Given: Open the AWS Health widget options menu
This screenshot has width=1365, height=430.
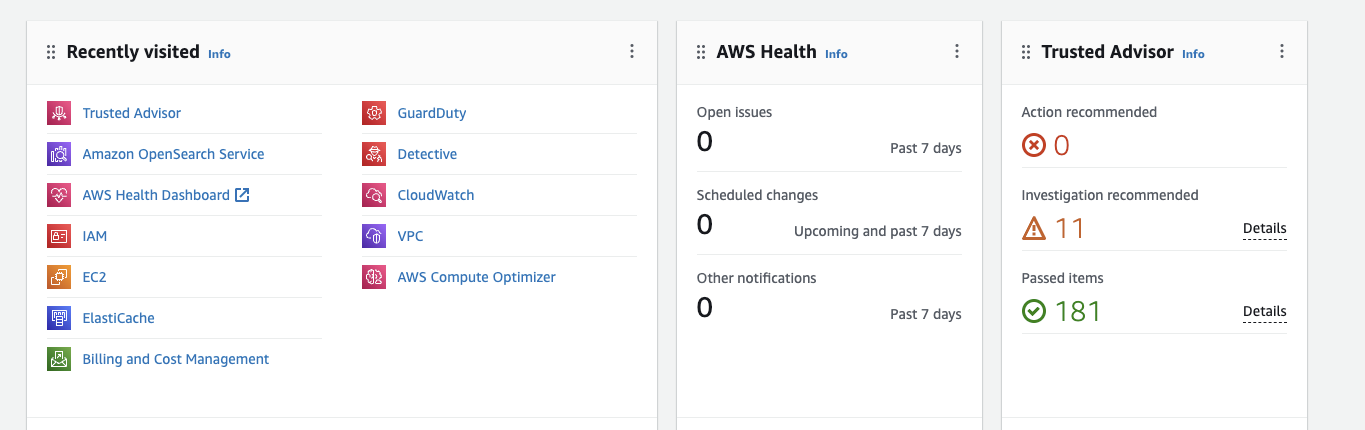Looking at the screenshot, I should pyautogui.click(x=957, y=52).
